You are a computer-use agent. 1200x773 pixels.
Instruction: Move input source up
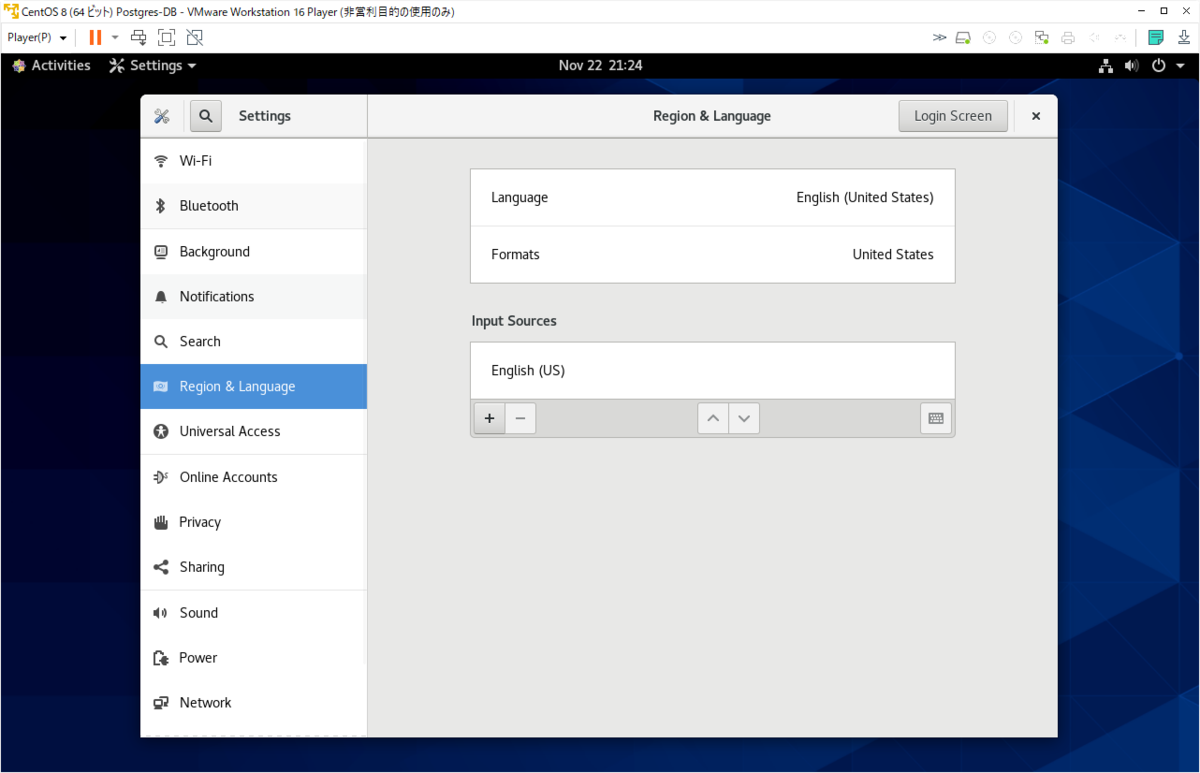click(x=713, y=418)
